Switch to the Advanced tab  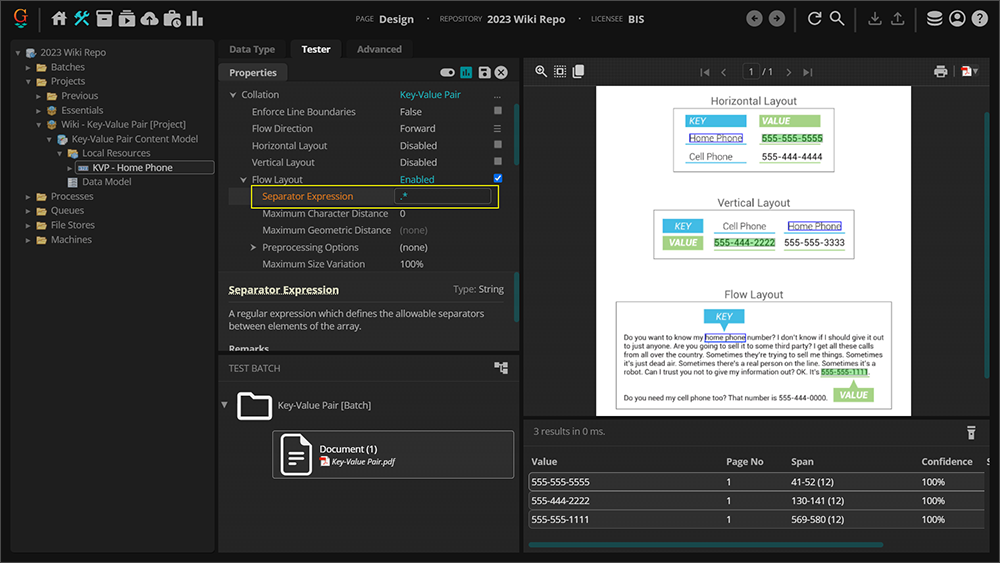(x=379, y=49)
